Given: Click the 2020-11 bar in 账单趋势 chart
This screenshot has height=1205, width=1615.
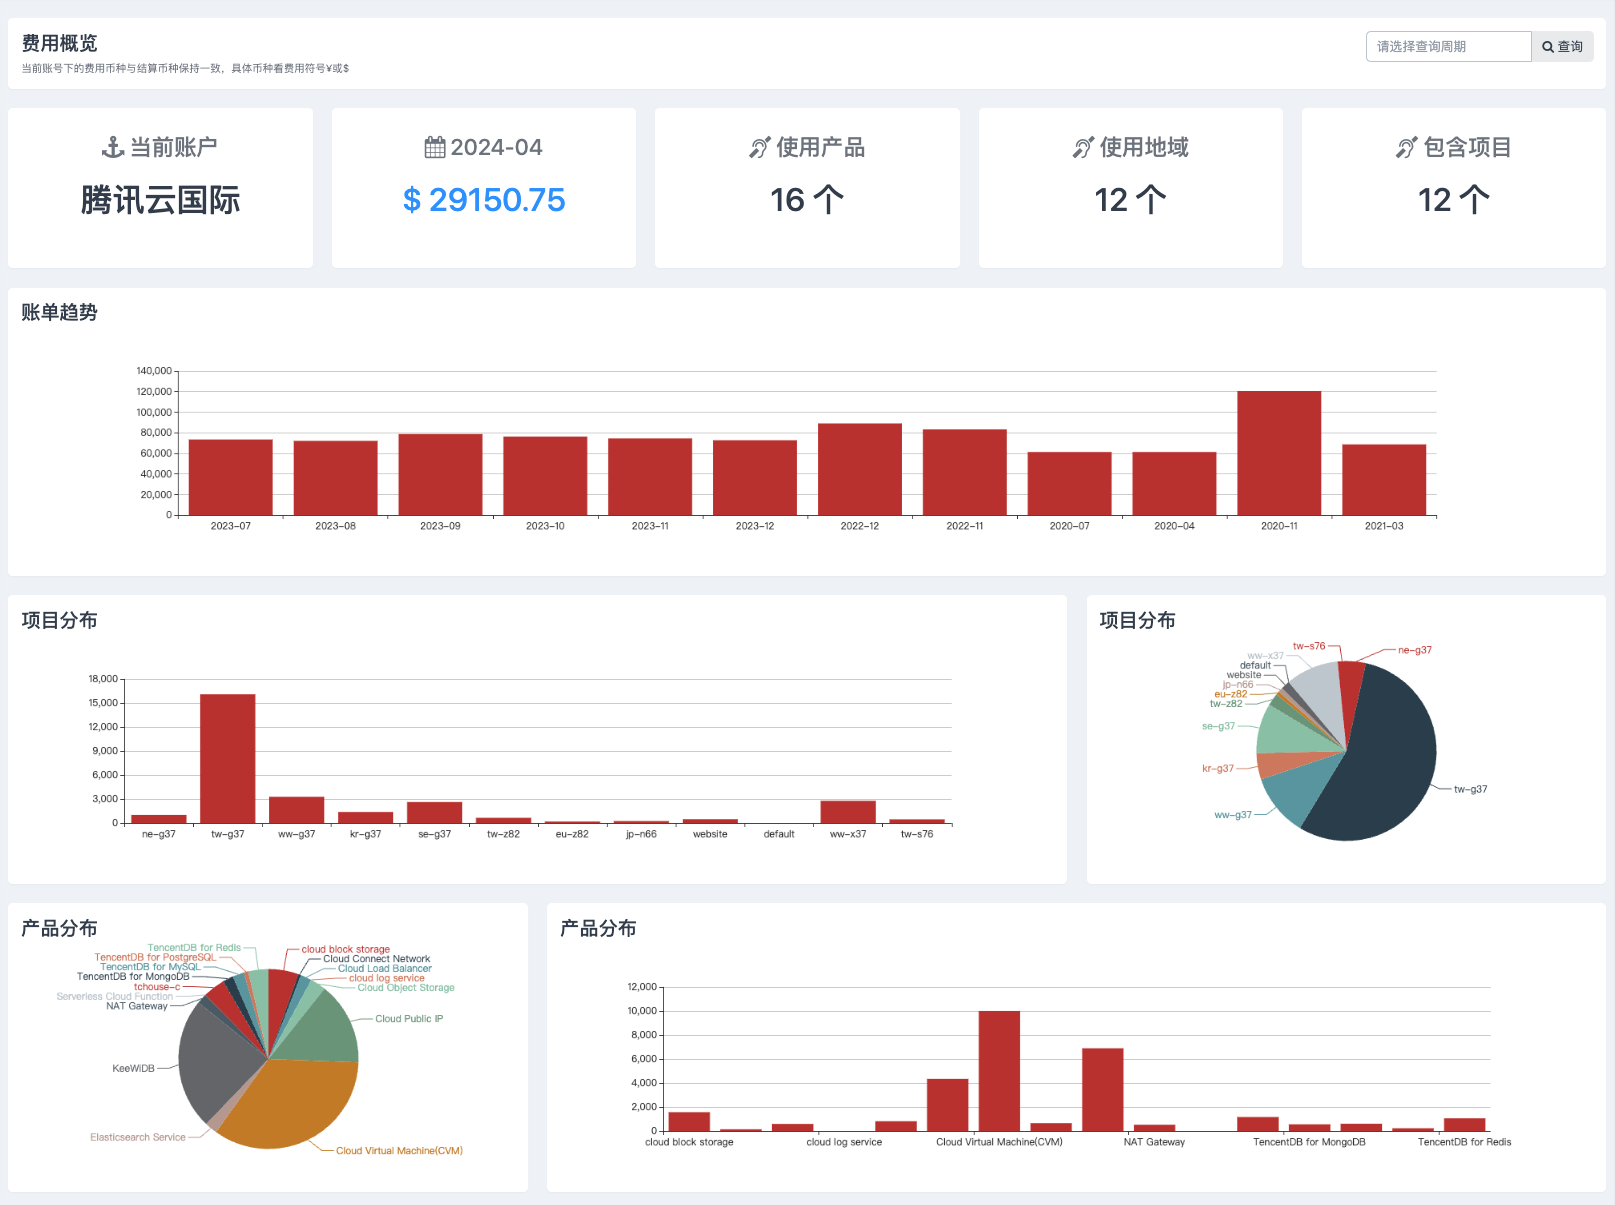Looking at the screenshot, I should click(1279, 453).
